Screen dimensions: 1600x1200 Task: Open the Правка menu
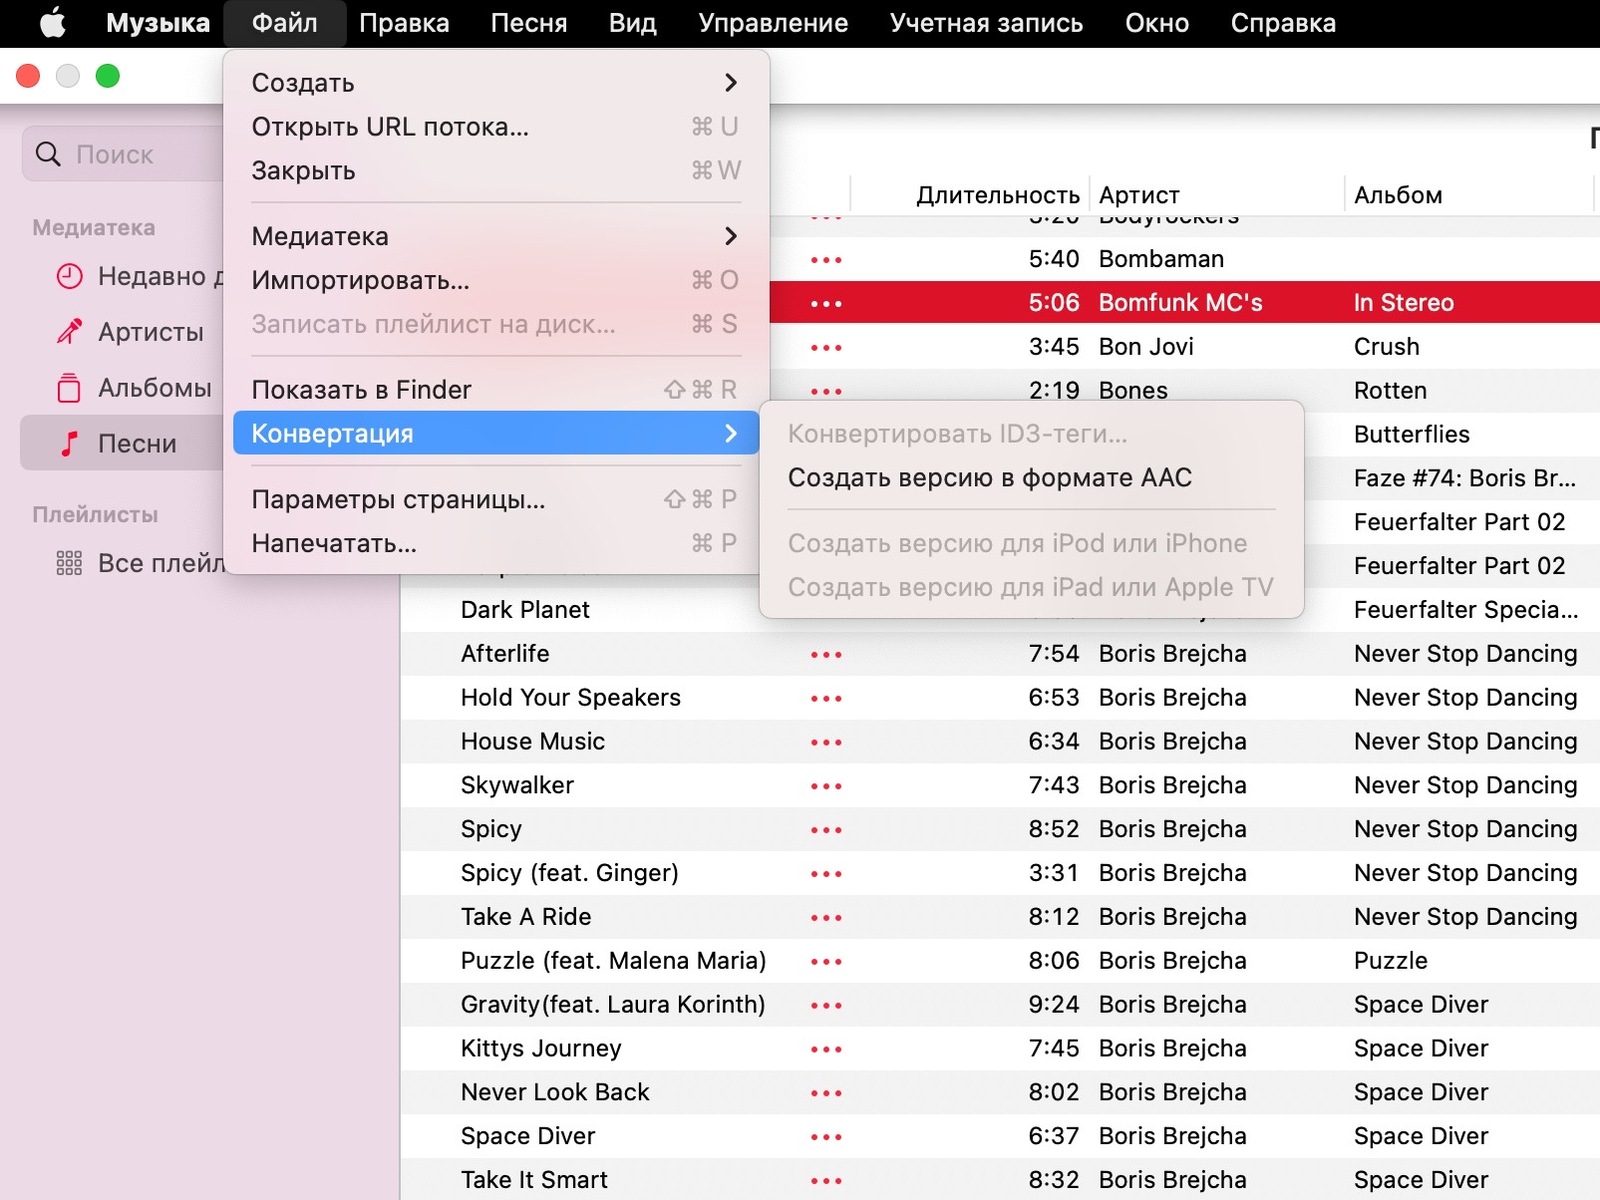404,23
